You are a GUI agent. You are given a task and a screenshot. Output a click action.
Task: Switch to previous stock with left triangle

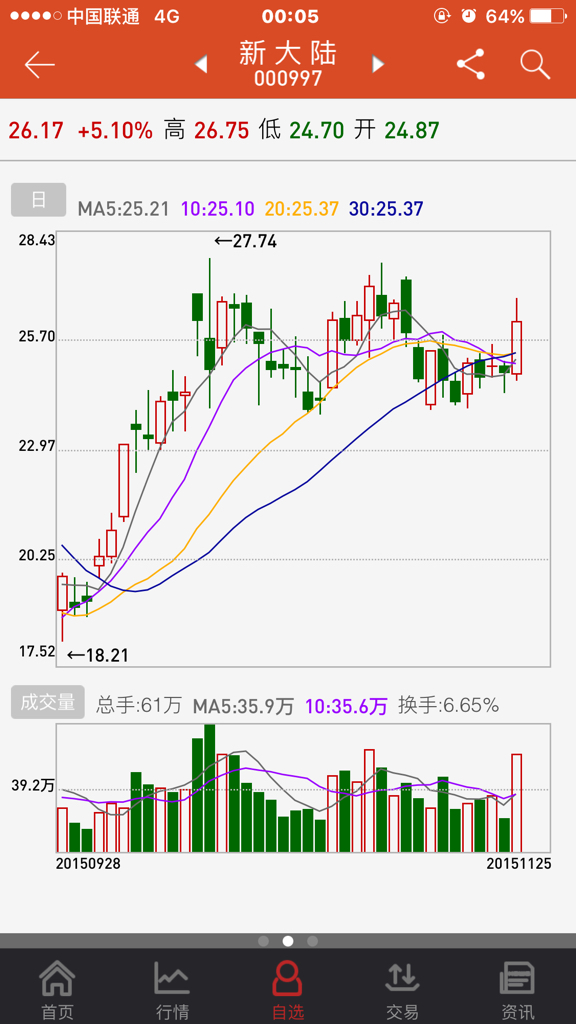point(201,64)
